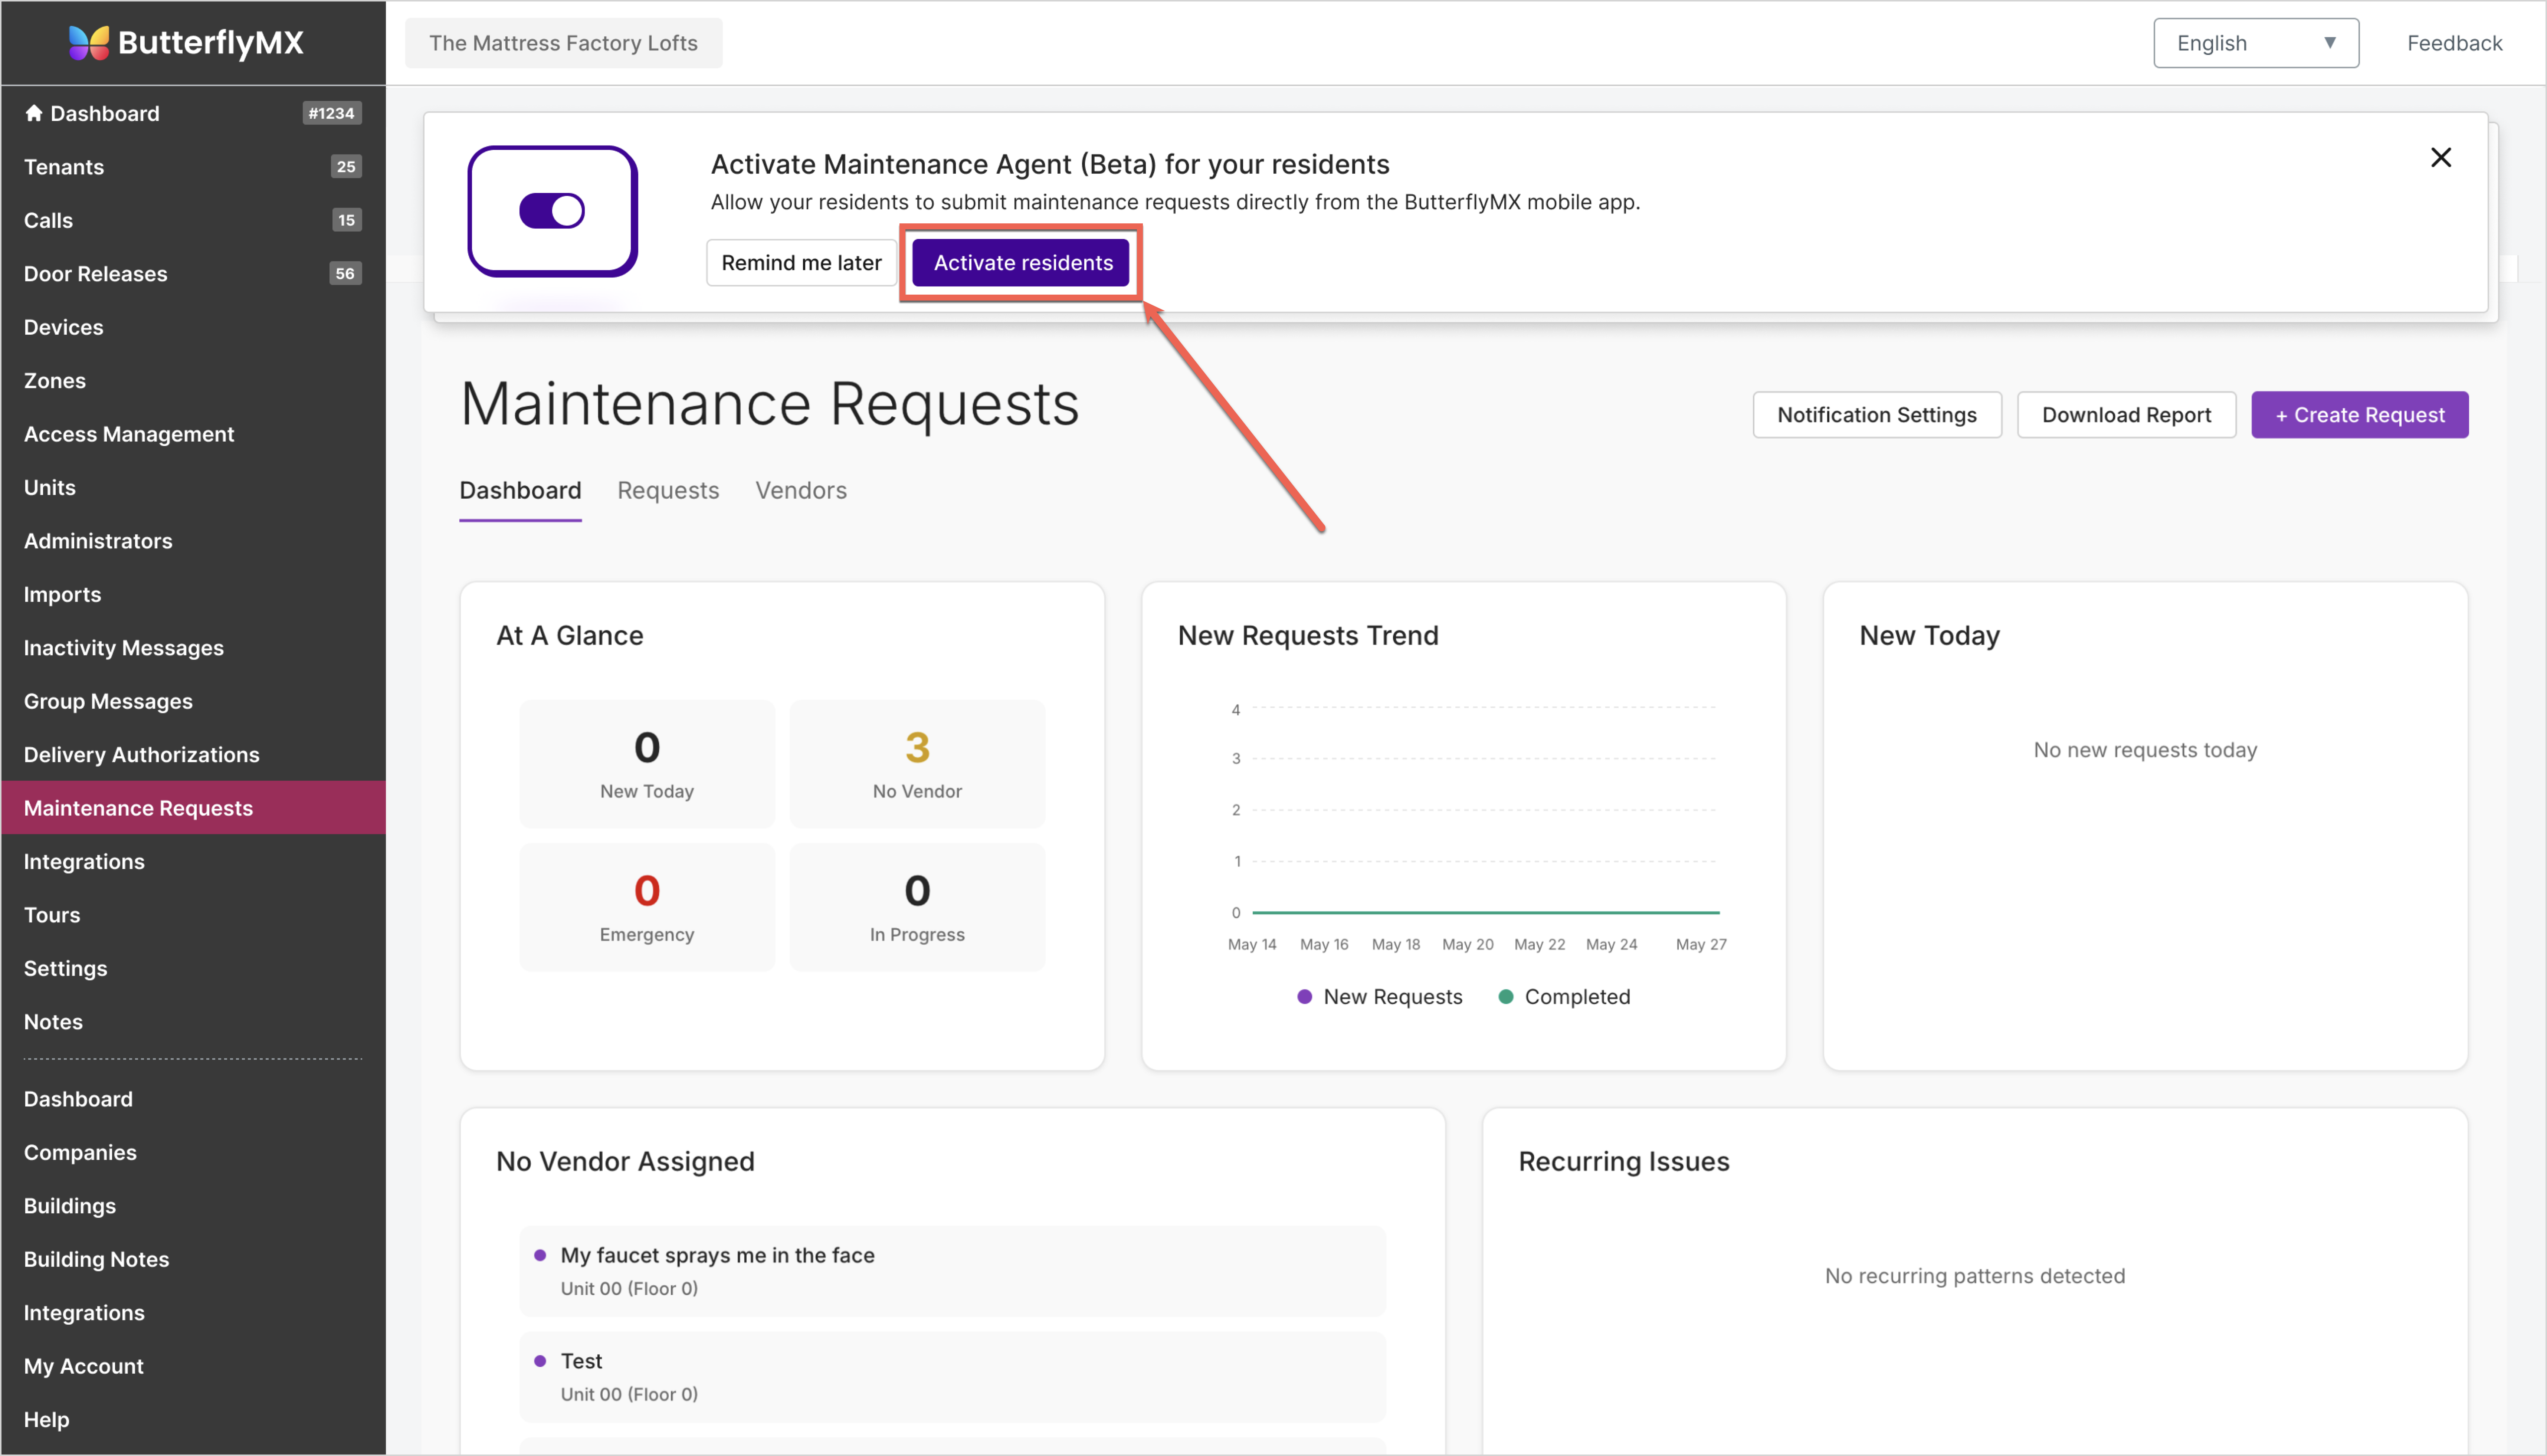Open Tours in the sidebar
2547x1456 pixels.
[x=193, y=915]
